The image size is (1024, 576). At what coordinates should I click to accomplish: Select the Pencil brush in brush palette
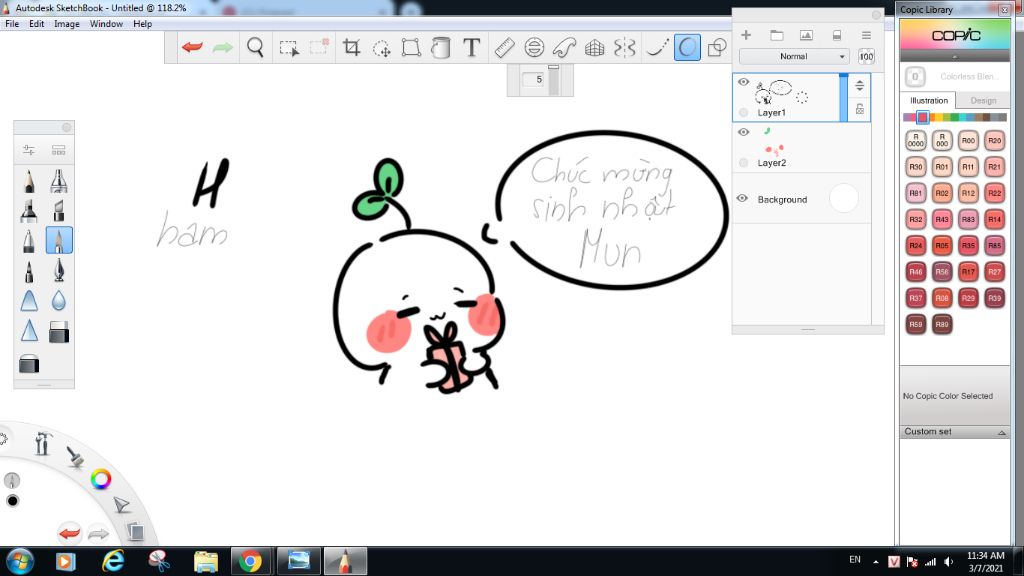click(29, 181)
